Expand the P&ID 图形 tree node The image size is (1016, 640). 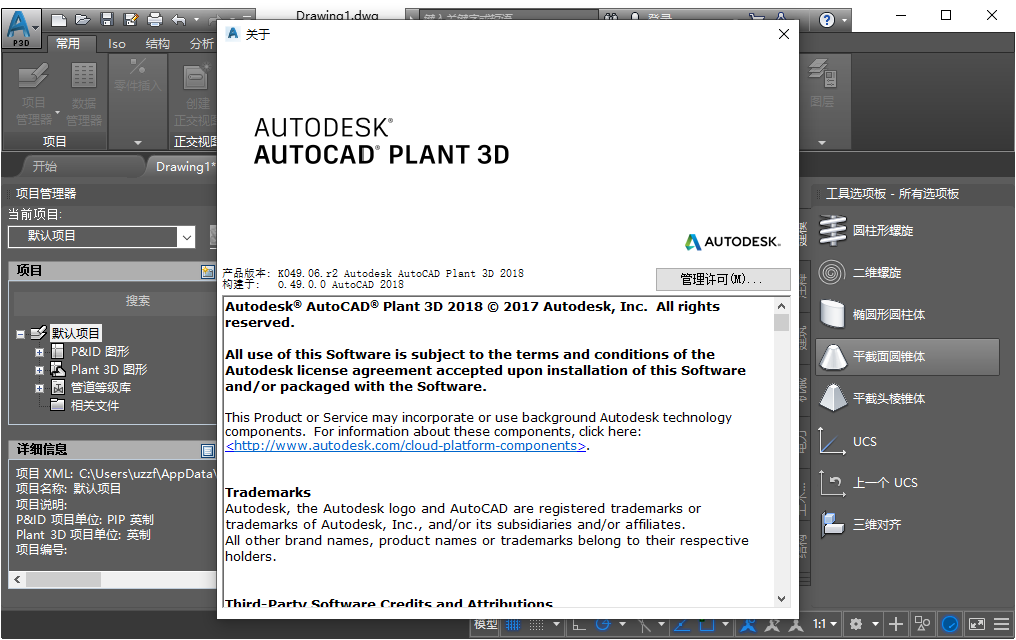pyautogui.click(x=40, y=352)
